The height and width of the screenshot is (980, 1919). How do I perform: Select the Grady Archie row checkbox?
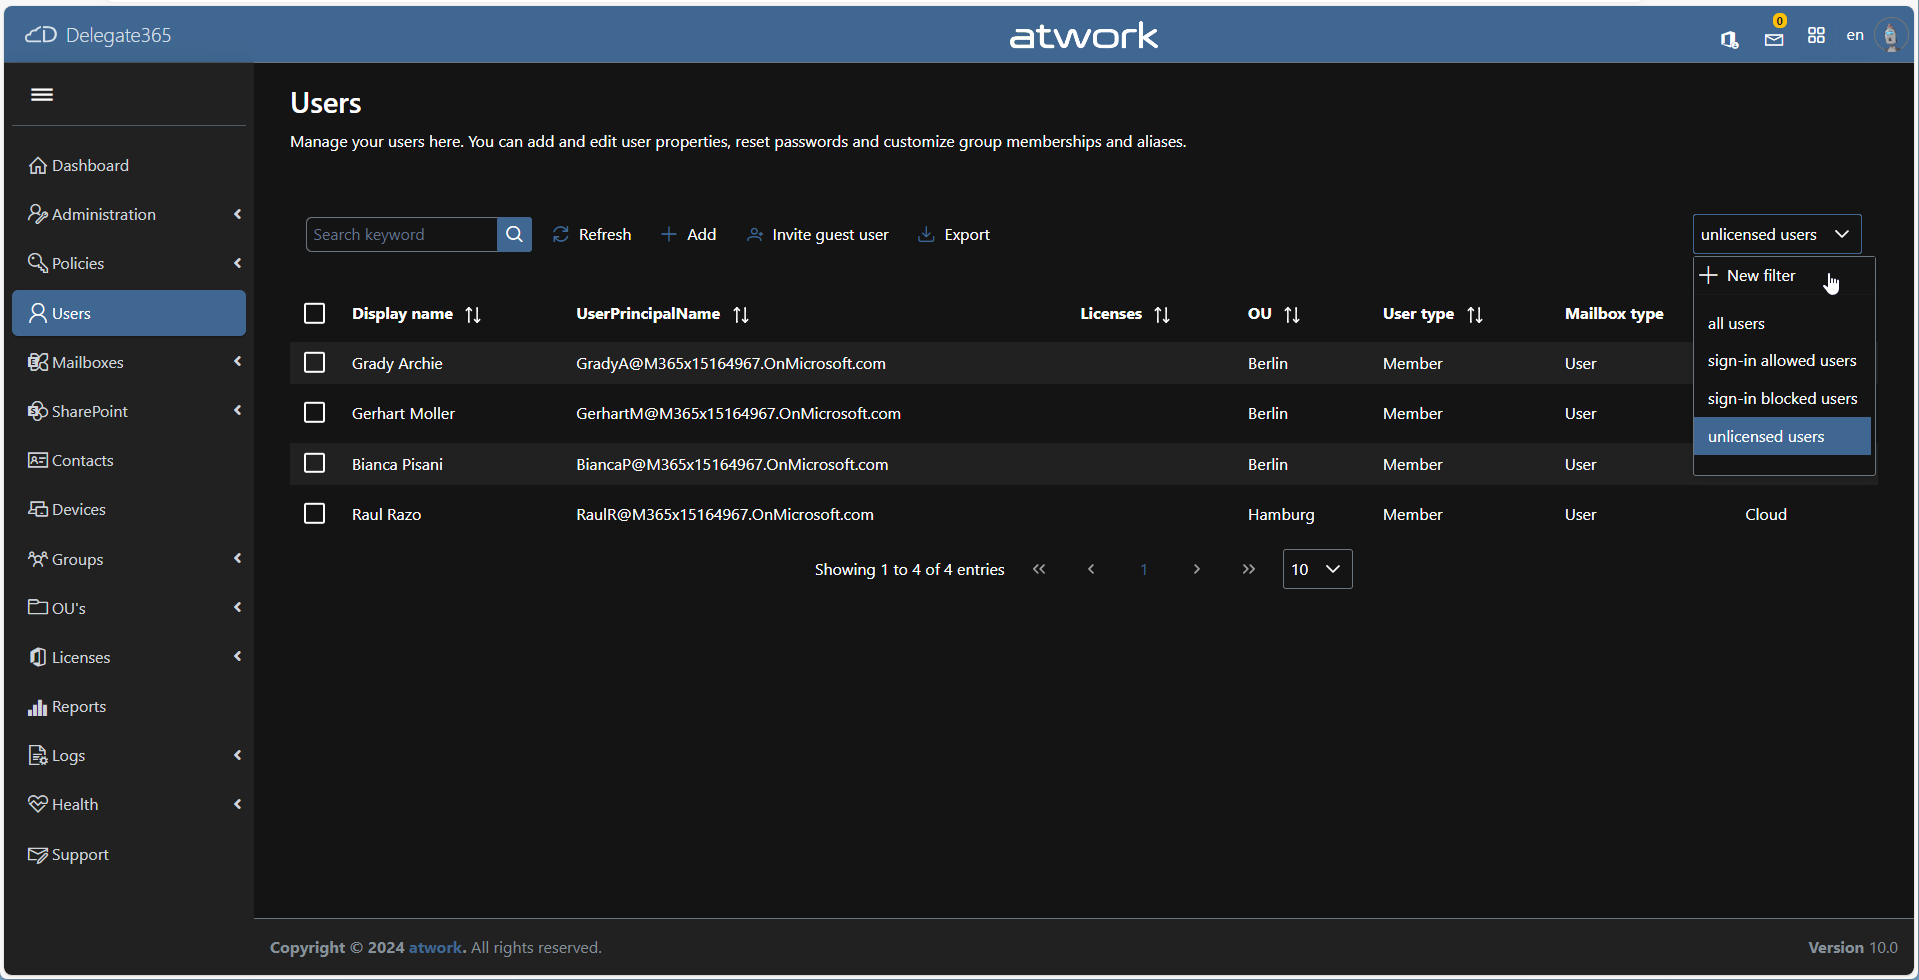coord(315,363)
